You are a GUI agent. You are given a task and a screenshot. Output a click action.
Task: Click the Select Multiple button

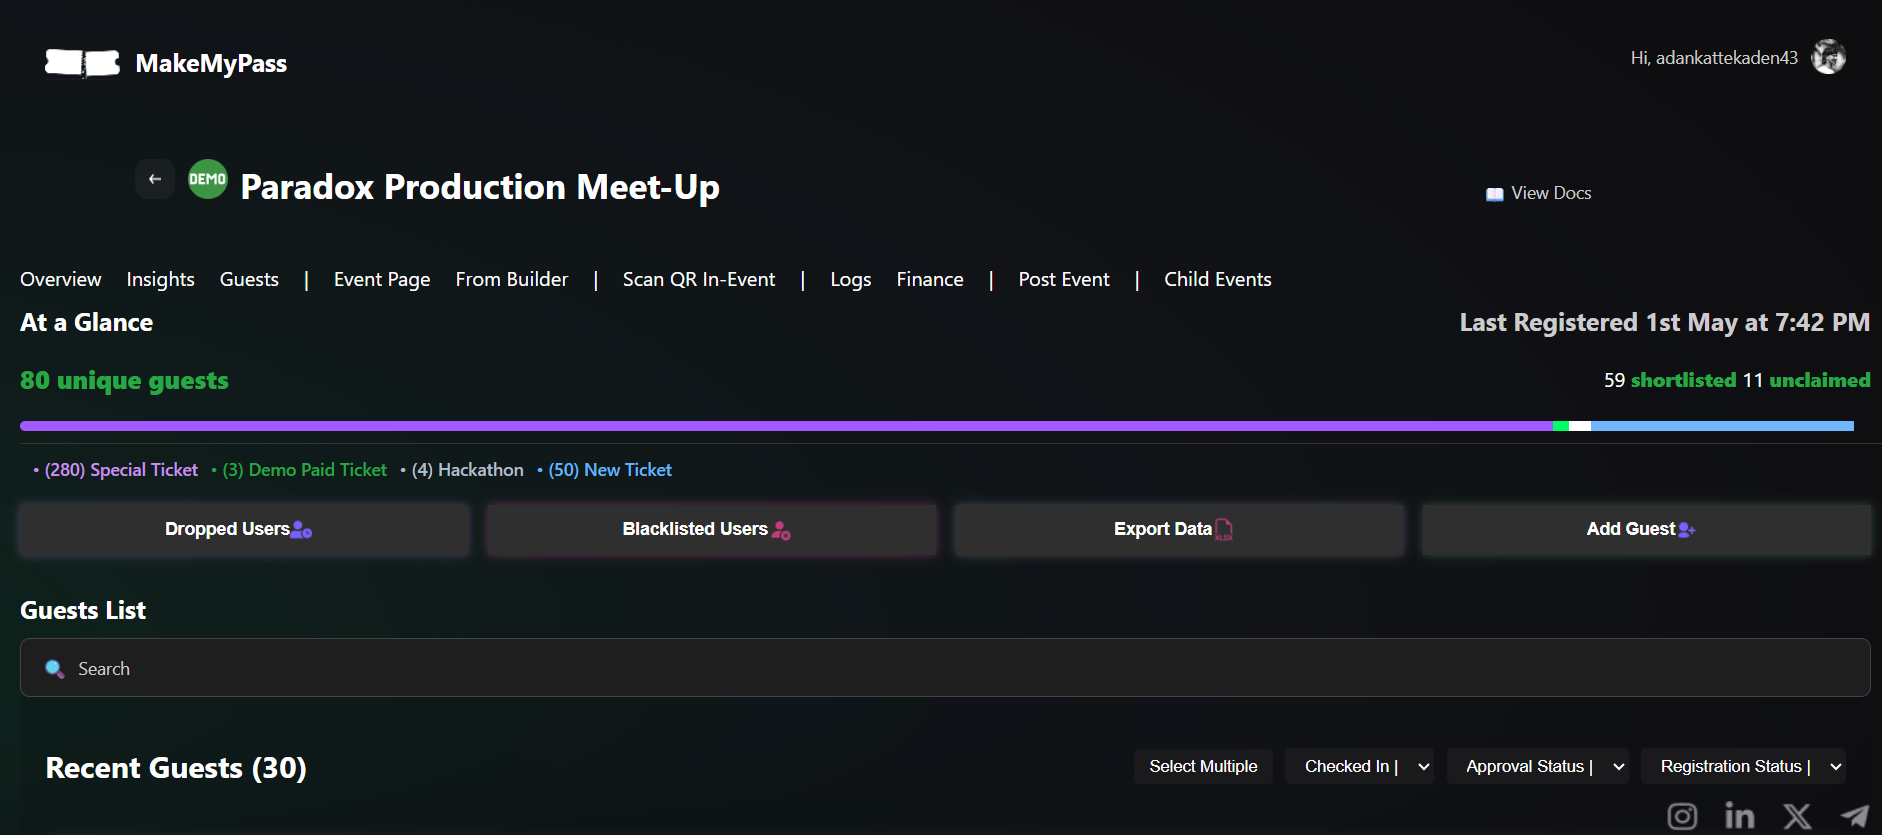tap(1203, 766)
